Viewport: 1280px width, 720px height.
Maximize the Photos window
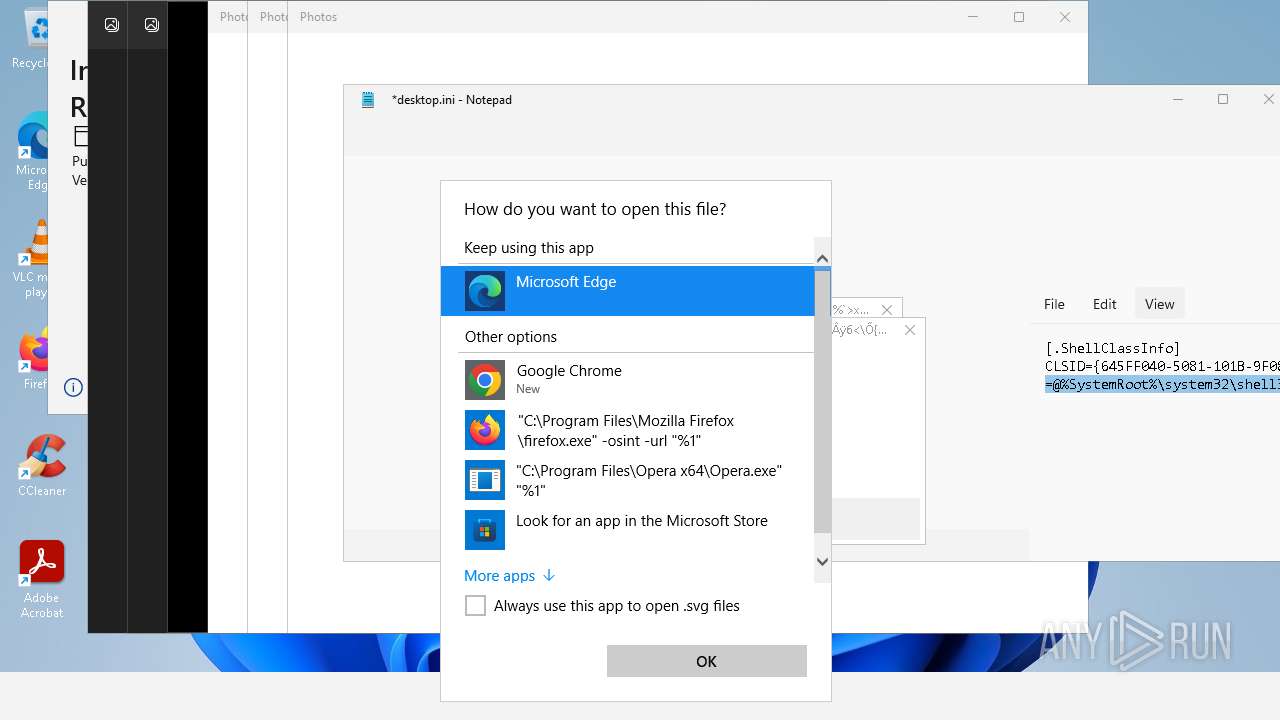(x=1019, y=17)
